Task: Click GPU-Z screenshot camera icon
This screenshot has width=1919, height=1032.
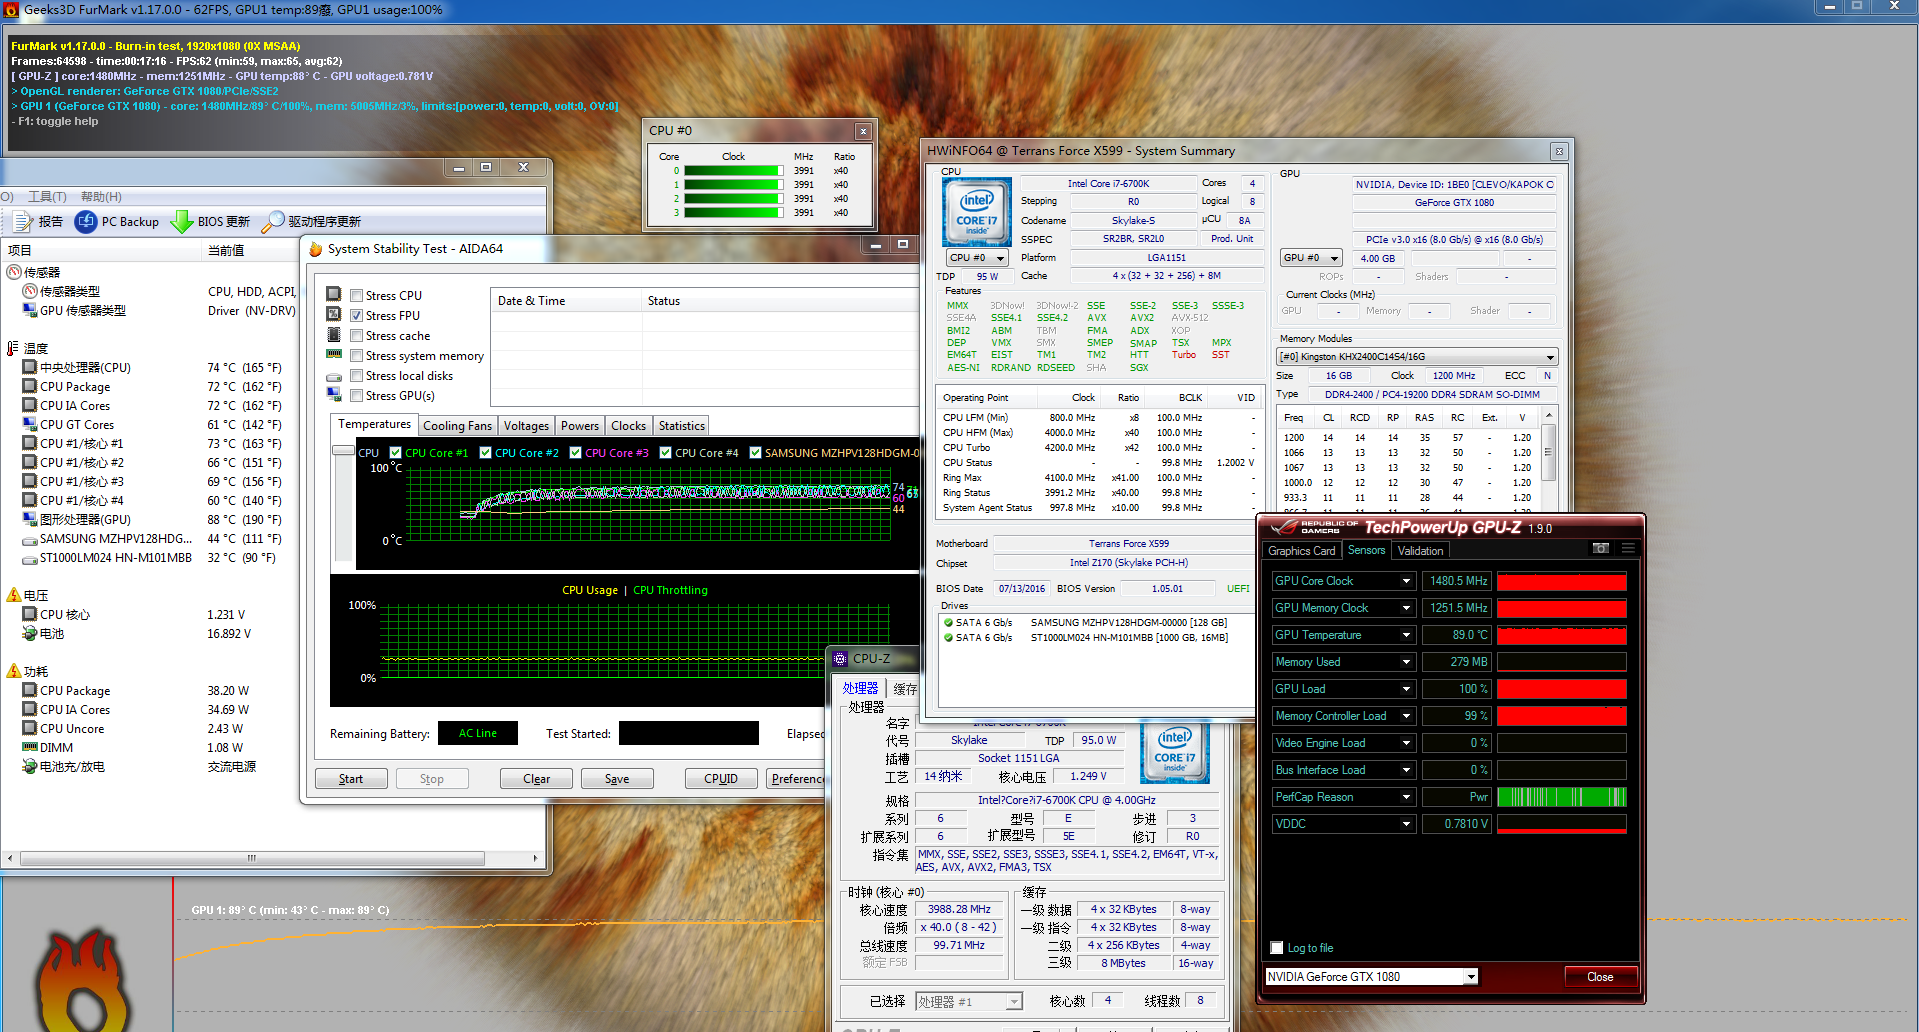Action: [x=1601, y=548]
